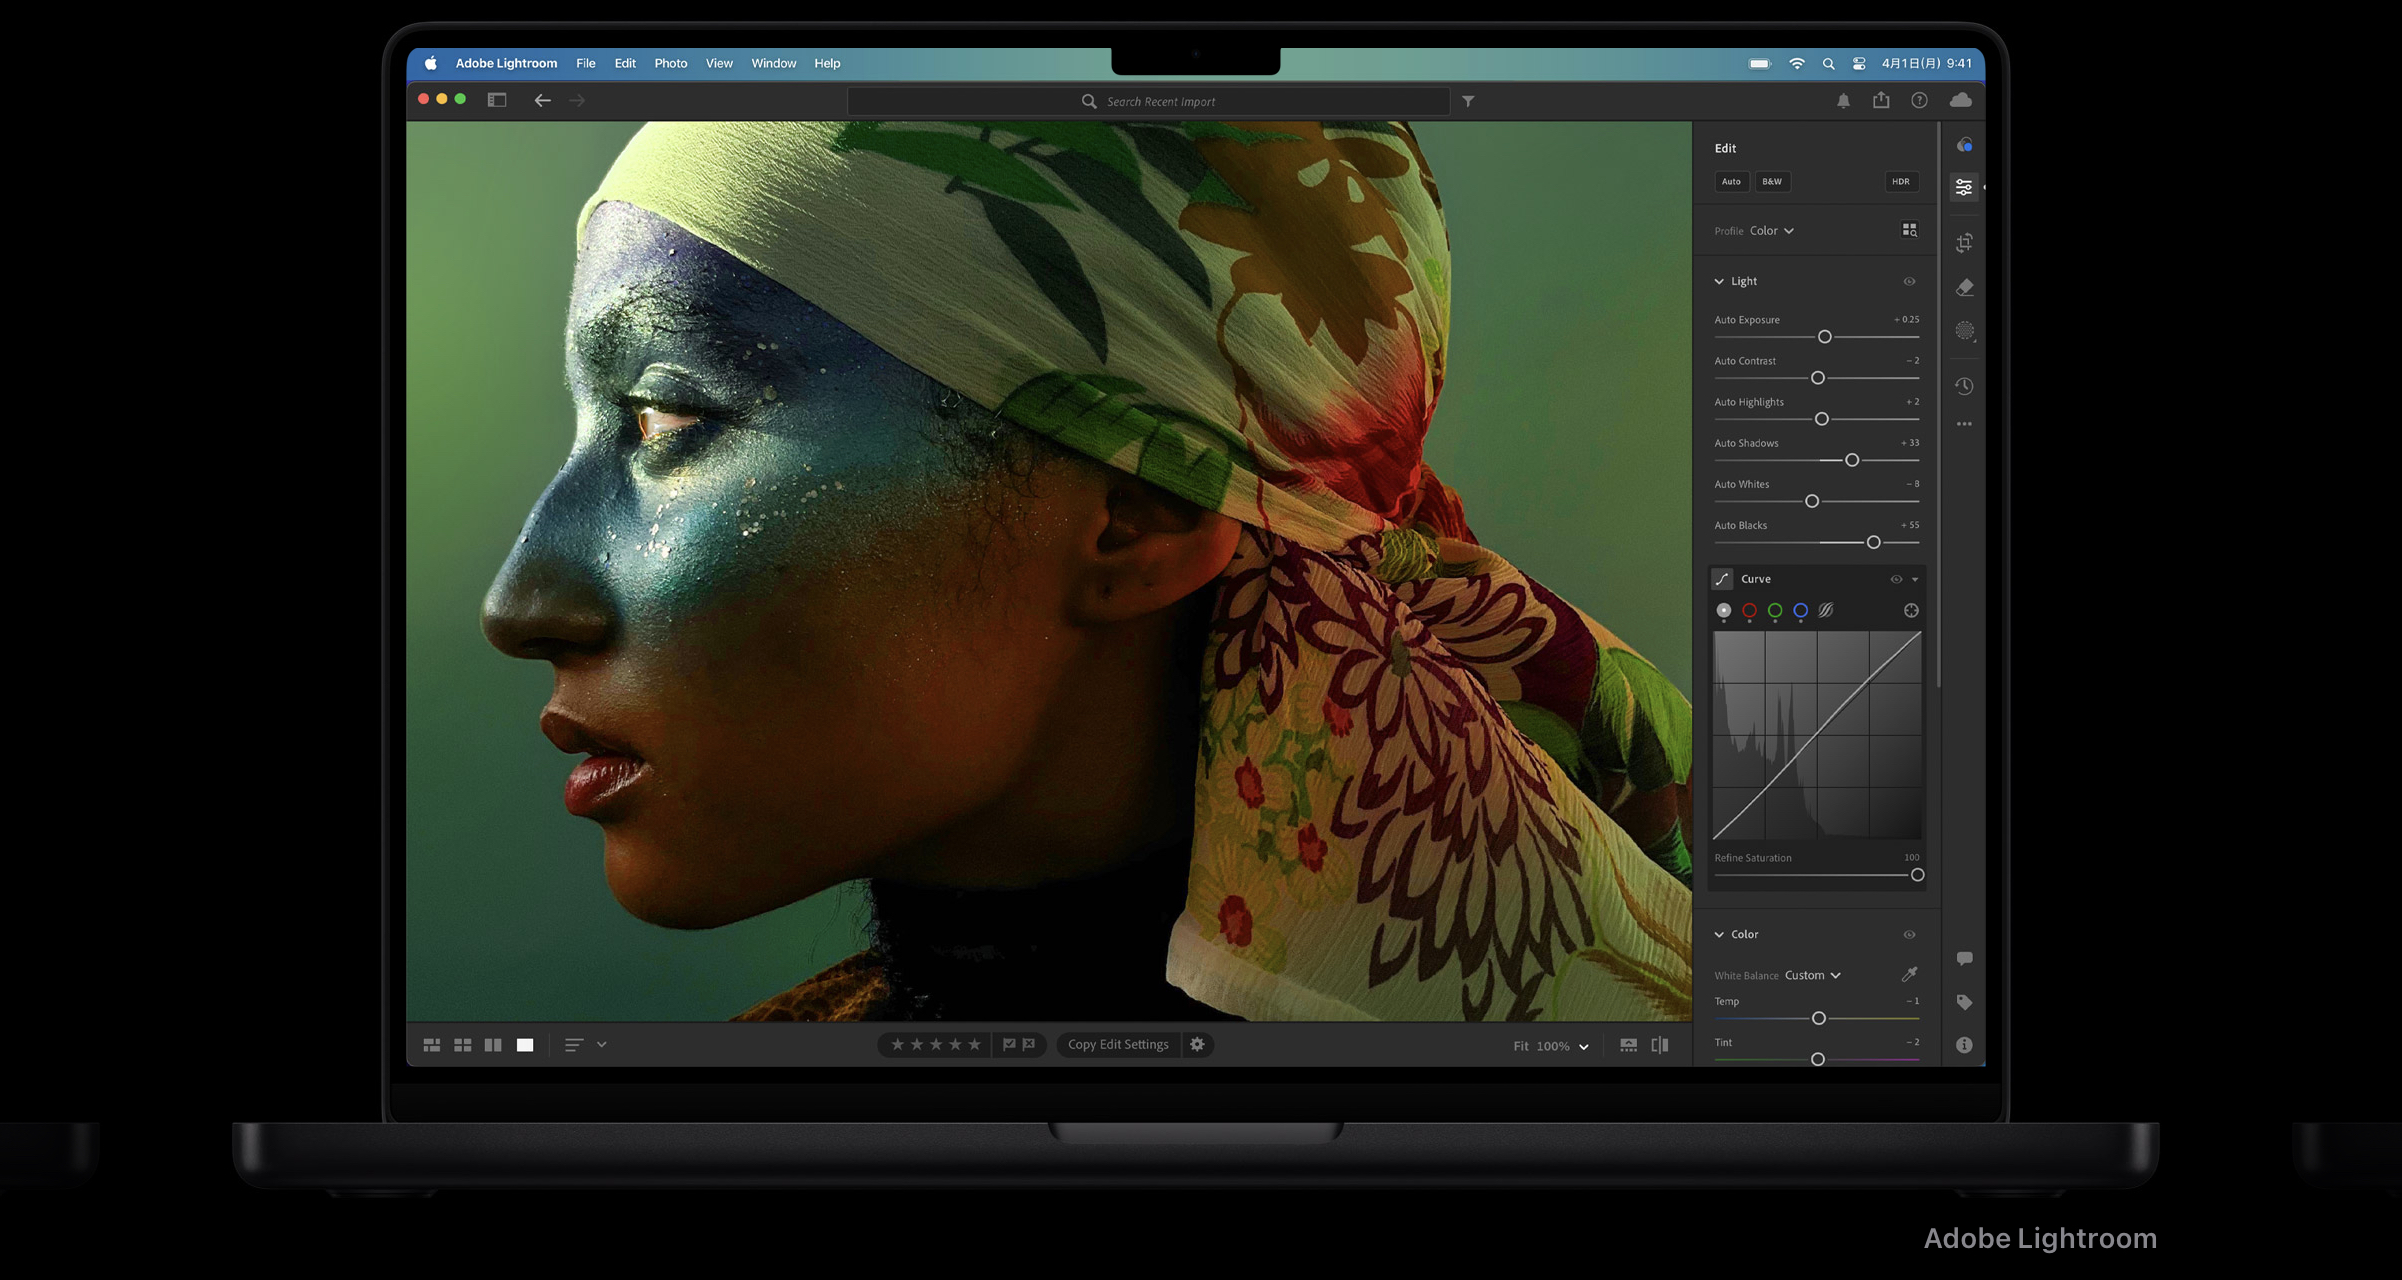Open the photo Info panel
2402x1280 pixels.
pyautogui.click(x=1964, y=1045)
